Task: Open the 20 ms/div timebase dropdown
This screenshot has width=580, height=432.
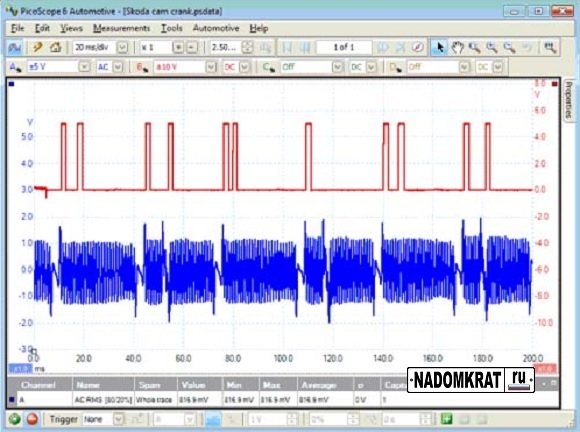Action: 122,47
